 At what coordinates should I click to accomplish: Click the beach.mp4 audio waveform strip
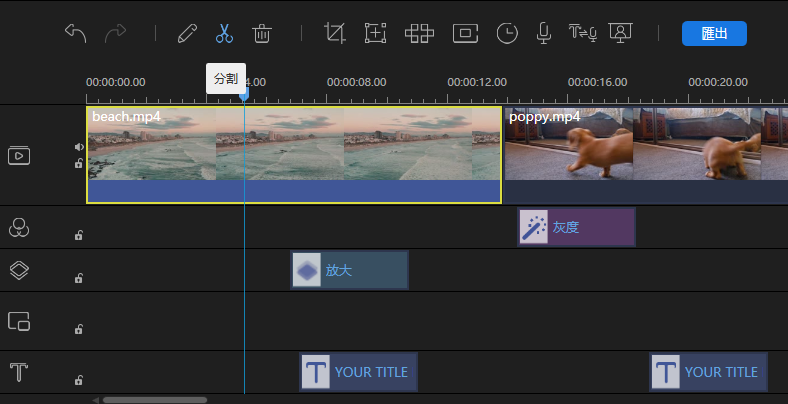(x=294, y=191)
